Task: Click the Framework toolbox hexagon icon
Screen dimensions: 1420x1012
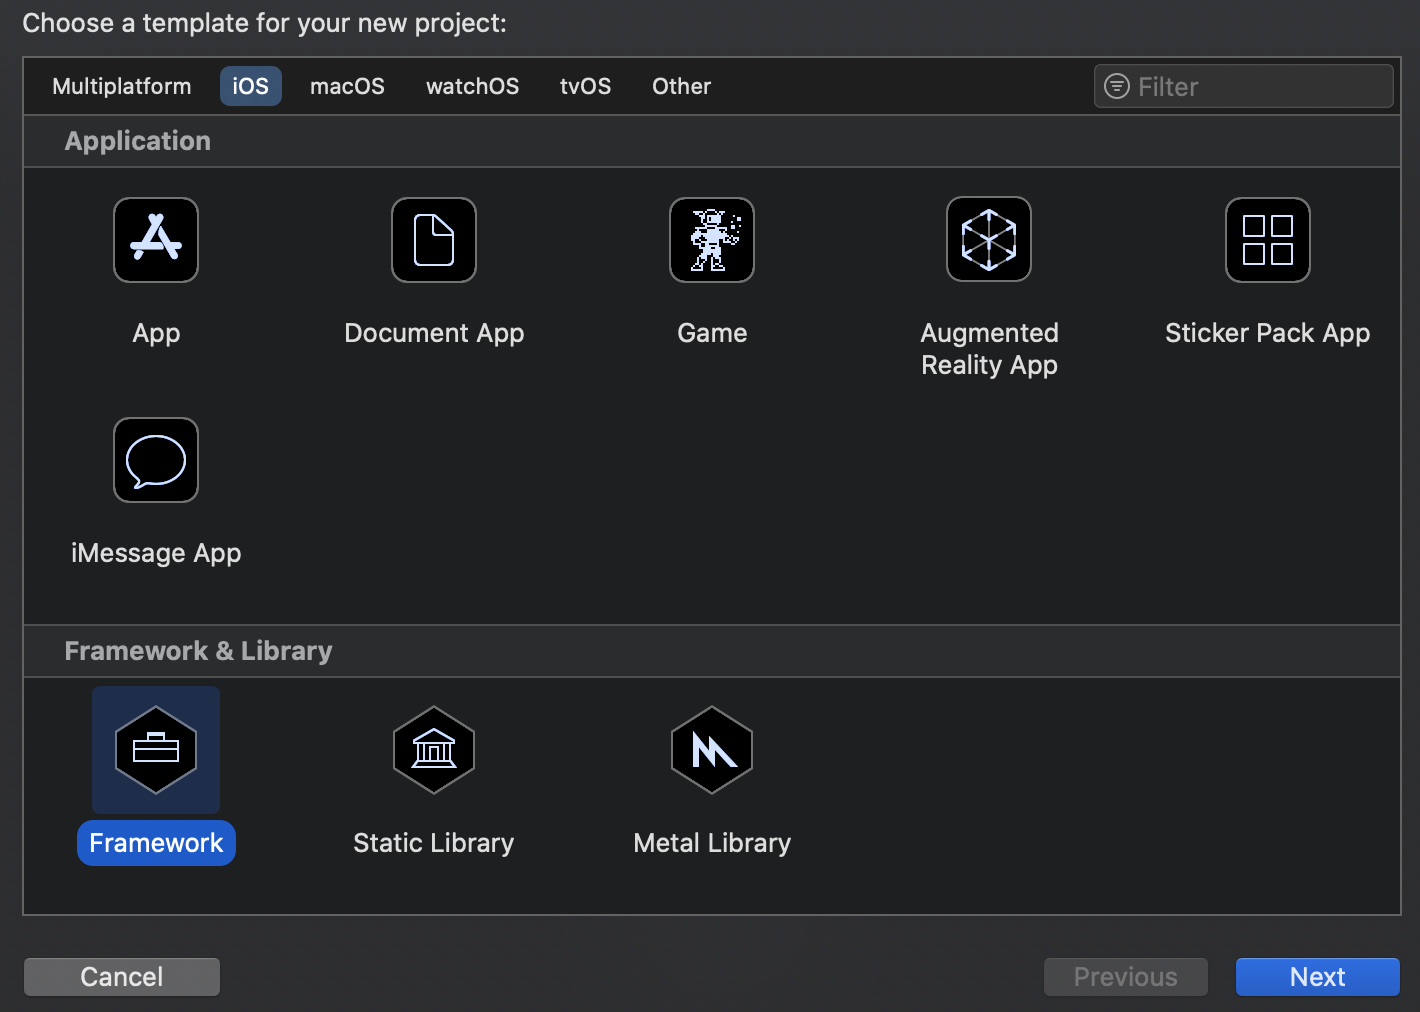Action: pos(156,750)
